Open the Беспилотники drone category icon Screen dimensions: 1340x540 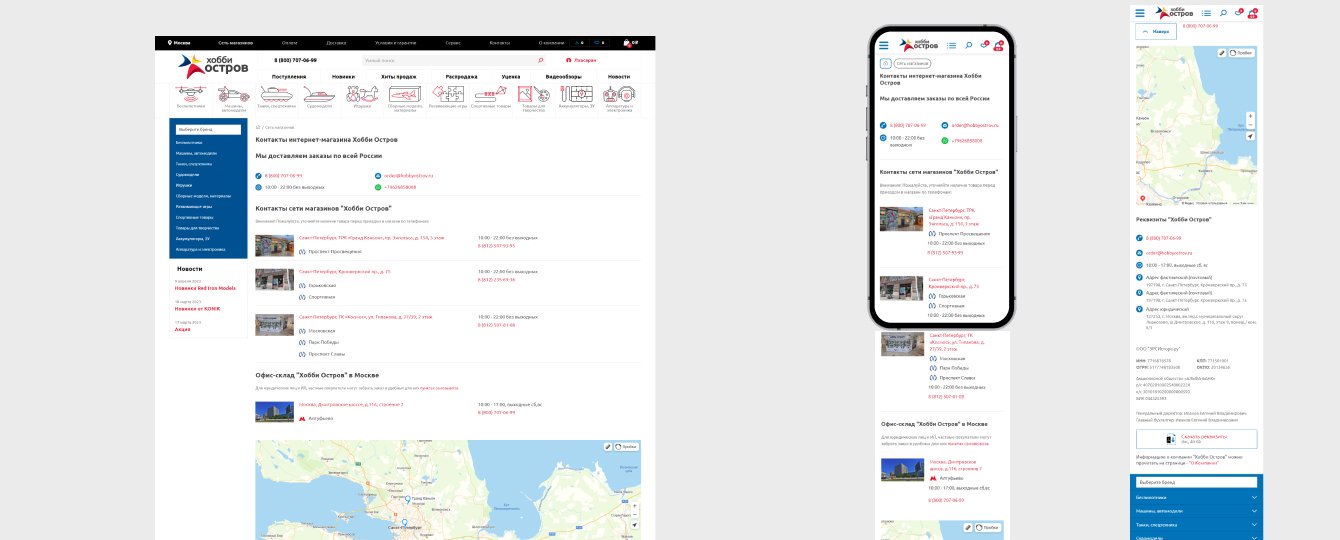[190, 93]
